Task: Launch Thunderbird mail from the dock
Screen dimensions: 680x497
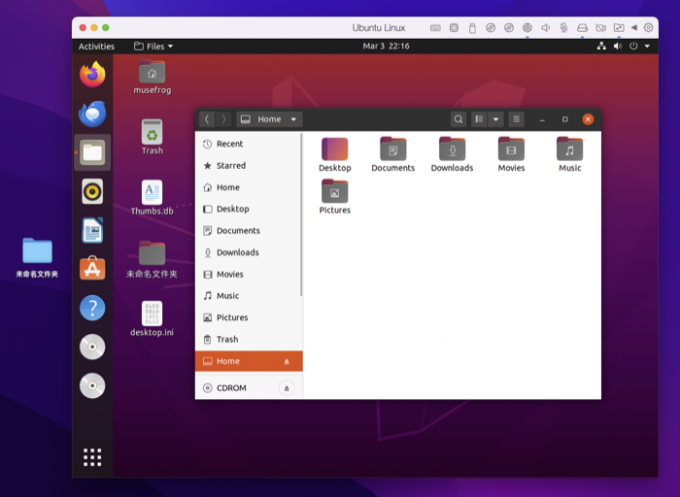Action: tap(92, 114)
